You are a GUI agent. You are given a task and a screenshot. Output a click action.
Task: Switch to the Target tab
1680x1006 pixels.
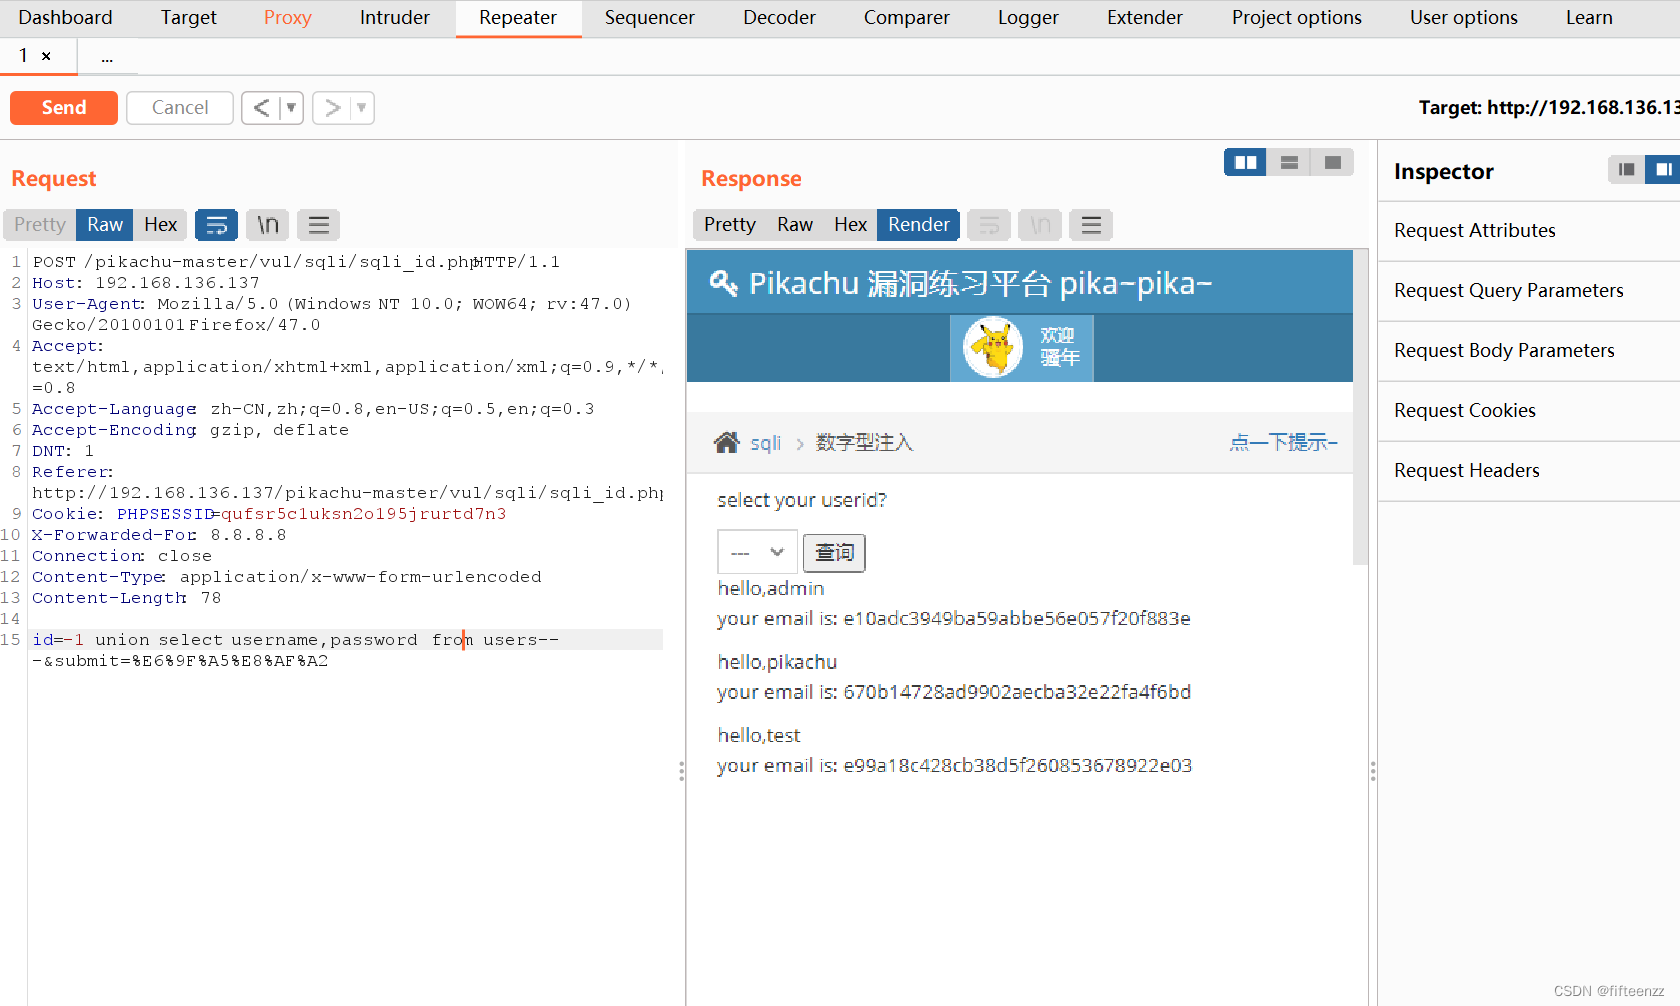(188, 18)
